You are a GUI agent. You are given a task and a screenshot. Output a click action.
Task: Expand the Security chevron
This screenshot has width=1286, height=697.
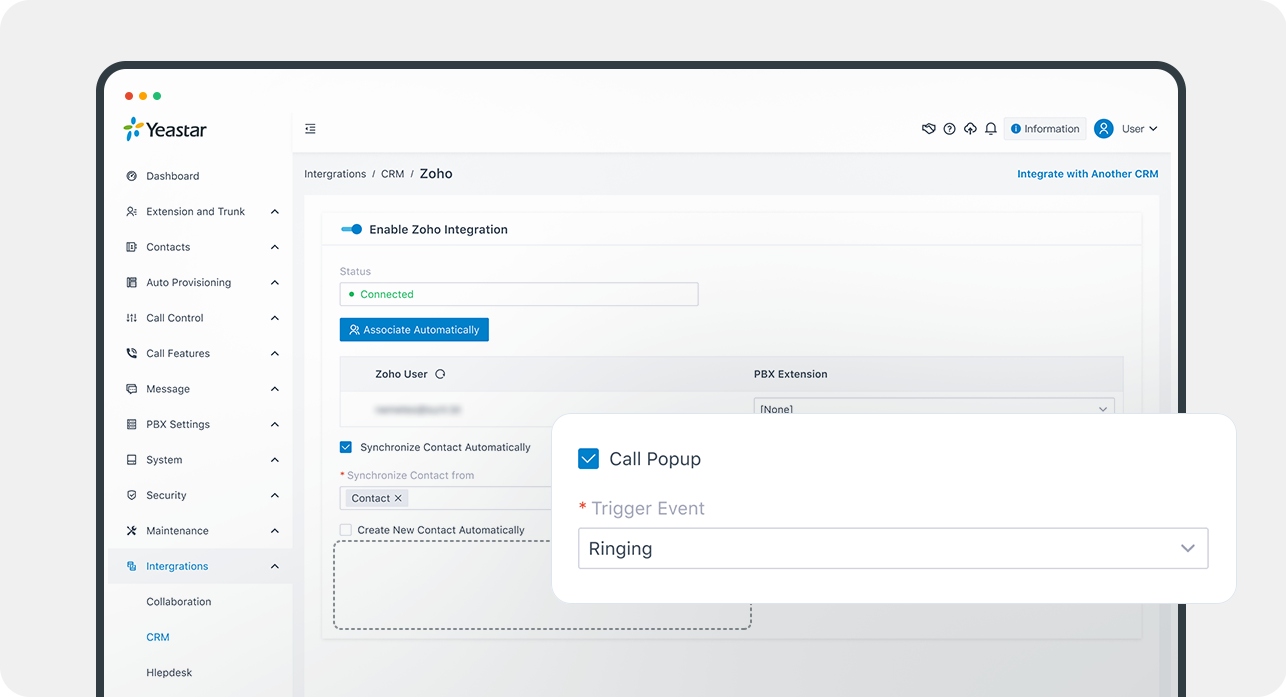tap(275, 496)
